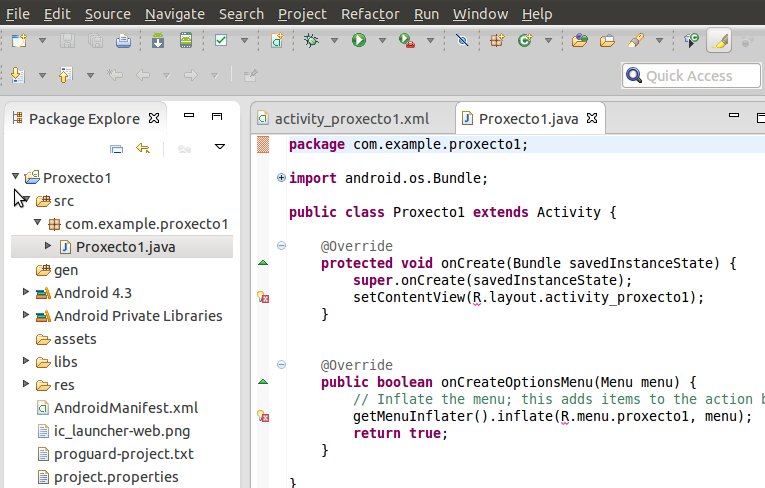Open the Next Annotation dropdown arrow
This screenshot has height=488, width=765.
point(42,75)
